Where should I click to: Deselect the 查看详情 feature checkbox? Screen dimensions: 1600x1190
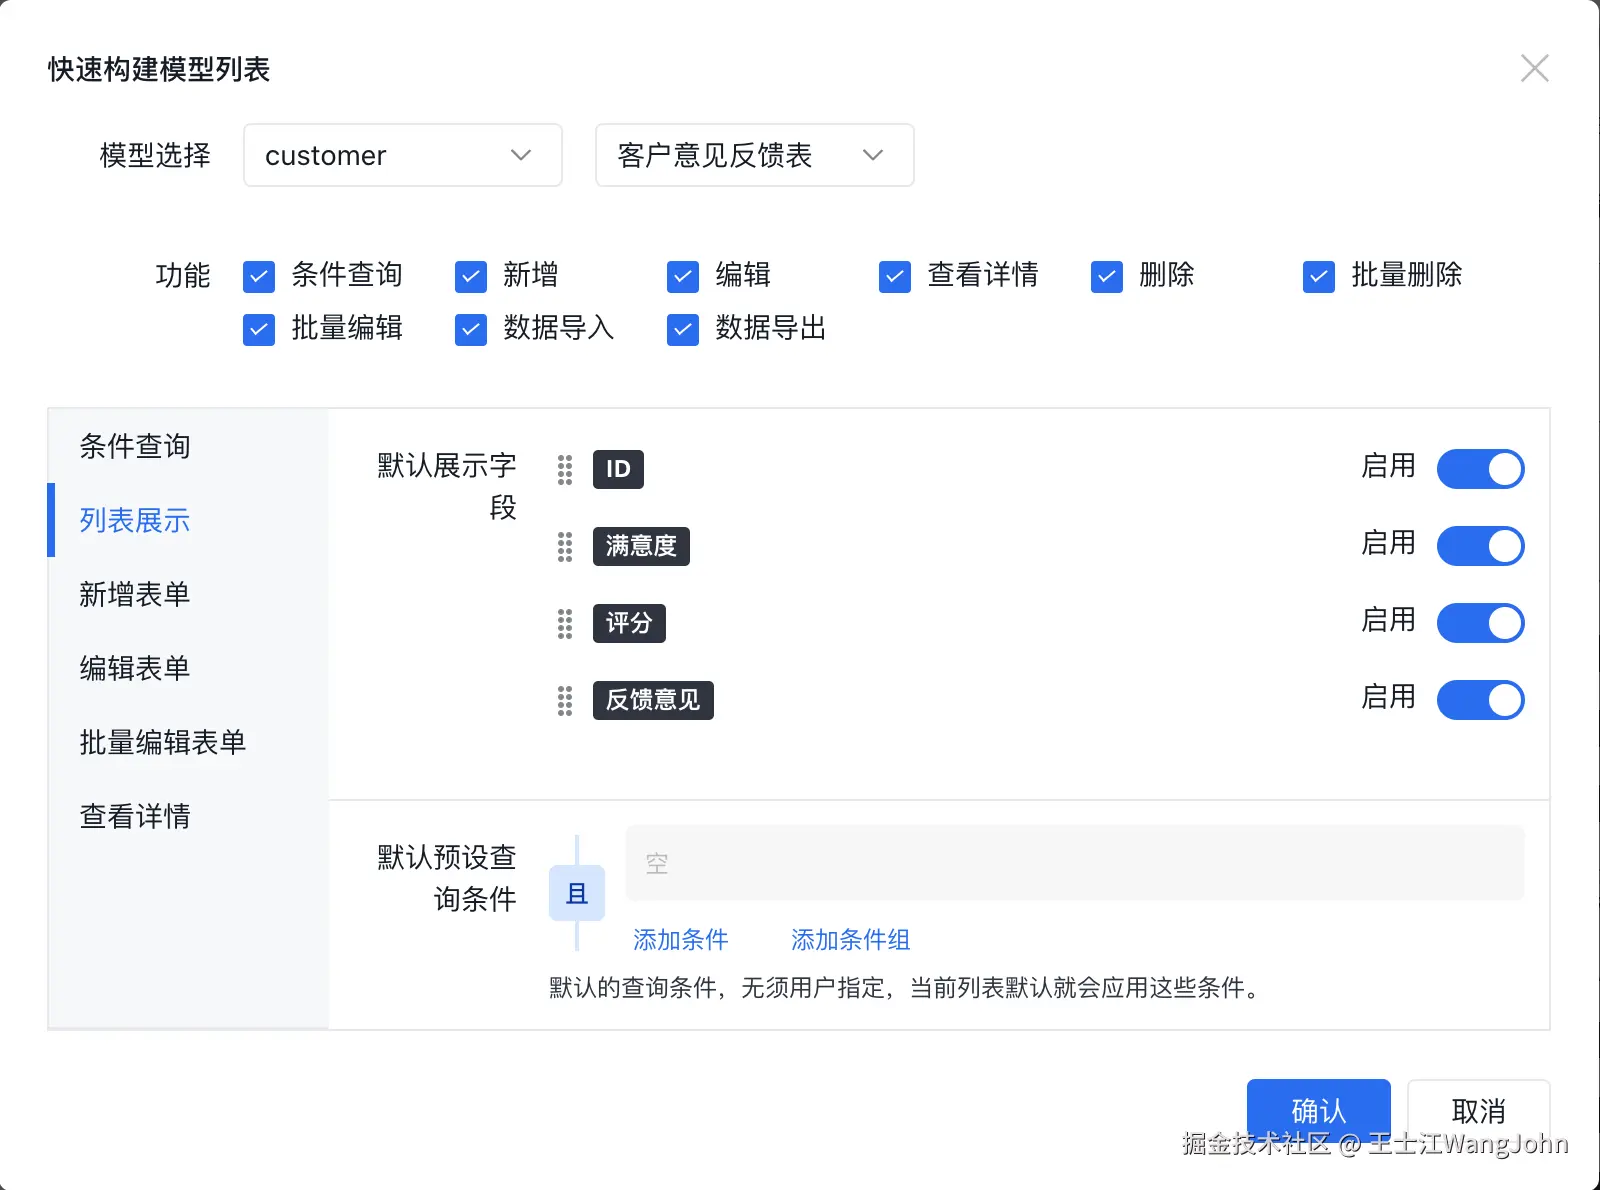pyautogui.click(x=894, y=276)
